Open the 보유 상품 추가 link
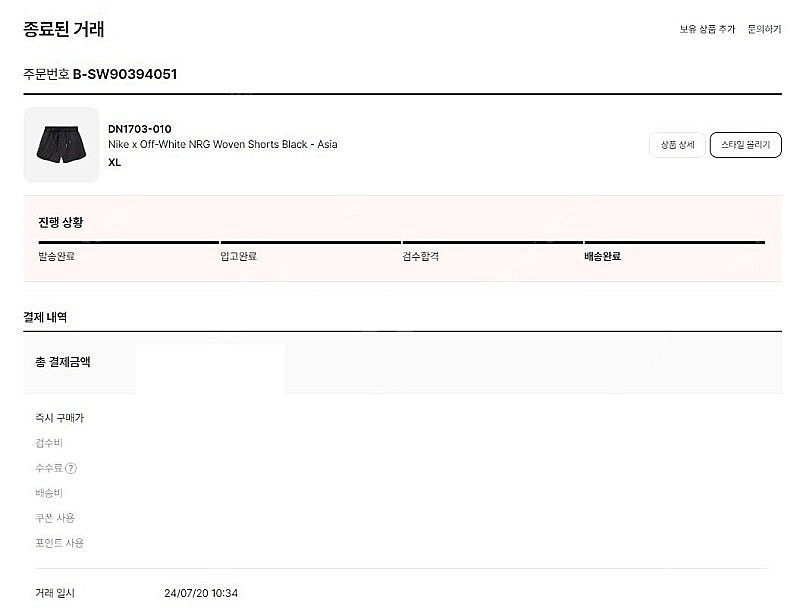The image size is (800, 609). point(707,29)
